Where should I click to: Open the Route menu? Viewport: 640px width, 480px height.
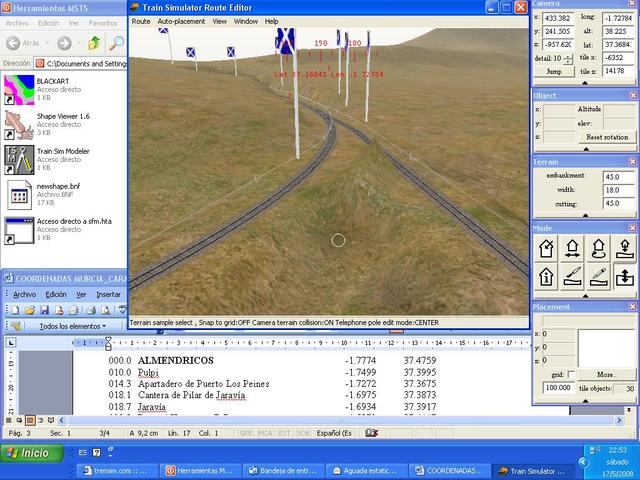pos(141,20)
